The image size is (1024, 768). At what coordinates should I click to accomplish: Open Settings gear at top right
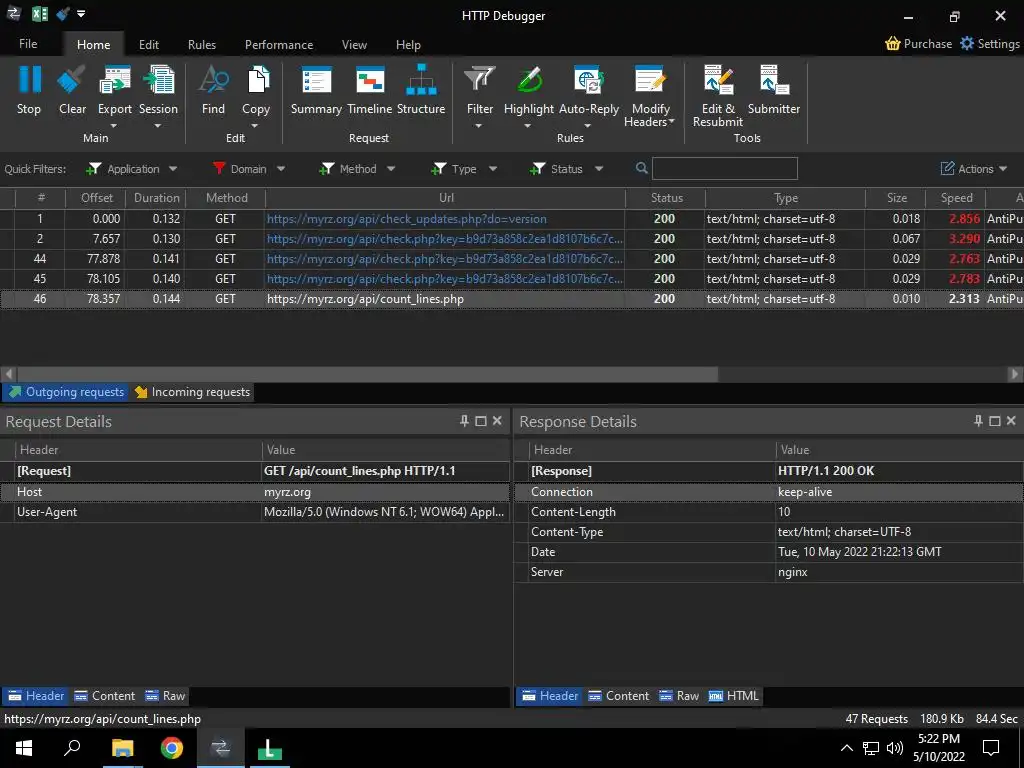point(967,43)
